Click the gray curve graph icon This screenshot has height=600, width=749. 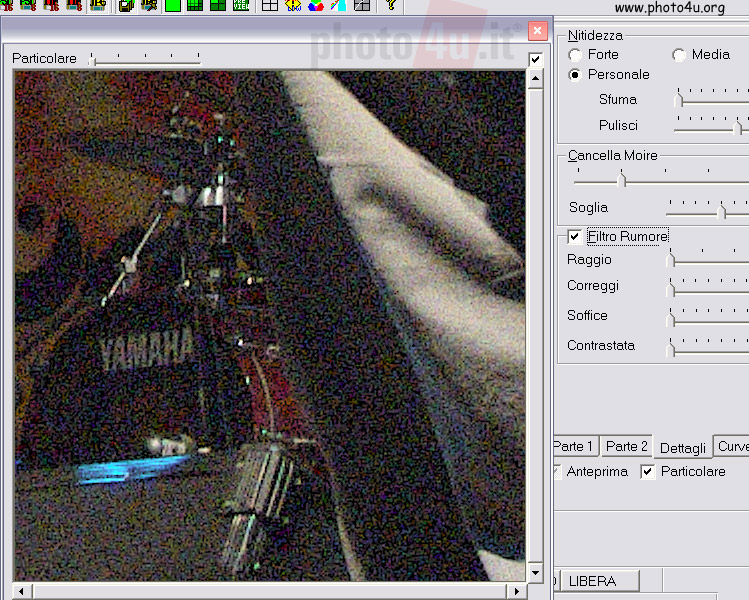pyautogui.click(x=362, y=5)
